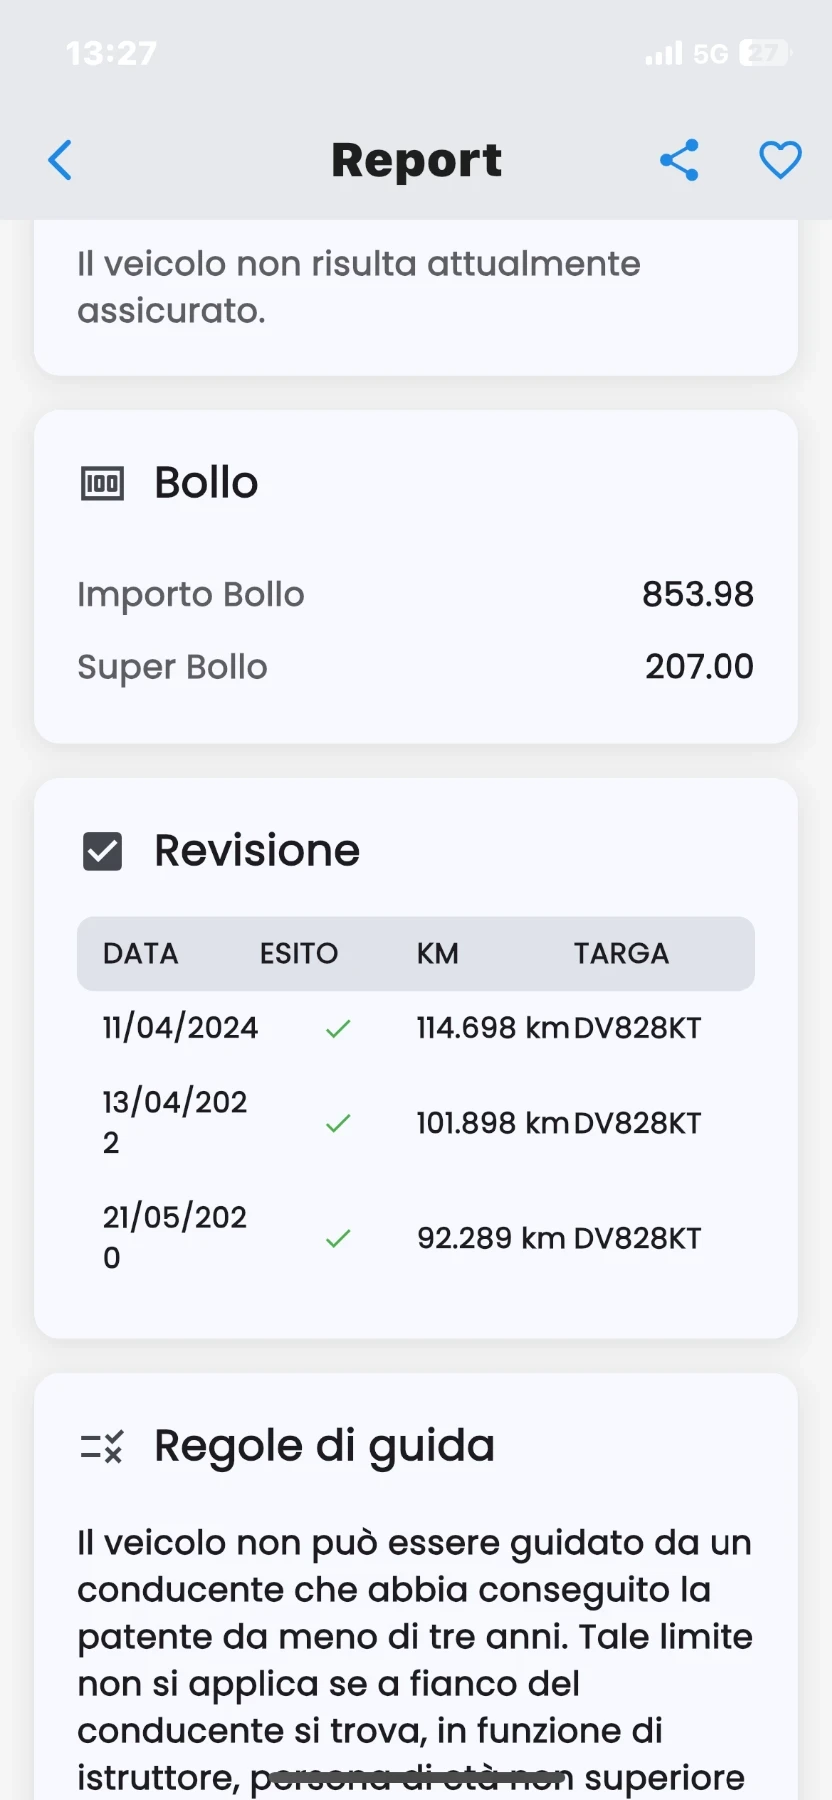Tap the 11/04/2024 revision date

(x=180, y=1028)
